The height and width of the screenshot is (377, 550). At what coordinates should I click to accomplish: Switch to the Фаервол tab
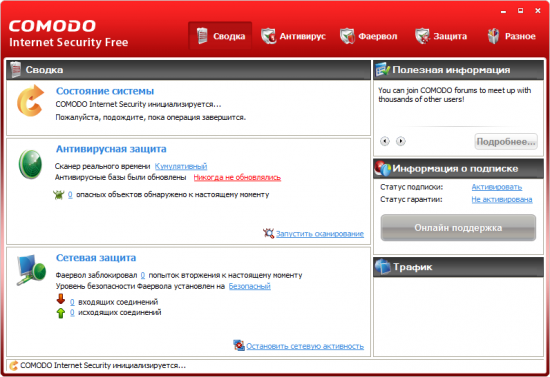tap(368, 36)
